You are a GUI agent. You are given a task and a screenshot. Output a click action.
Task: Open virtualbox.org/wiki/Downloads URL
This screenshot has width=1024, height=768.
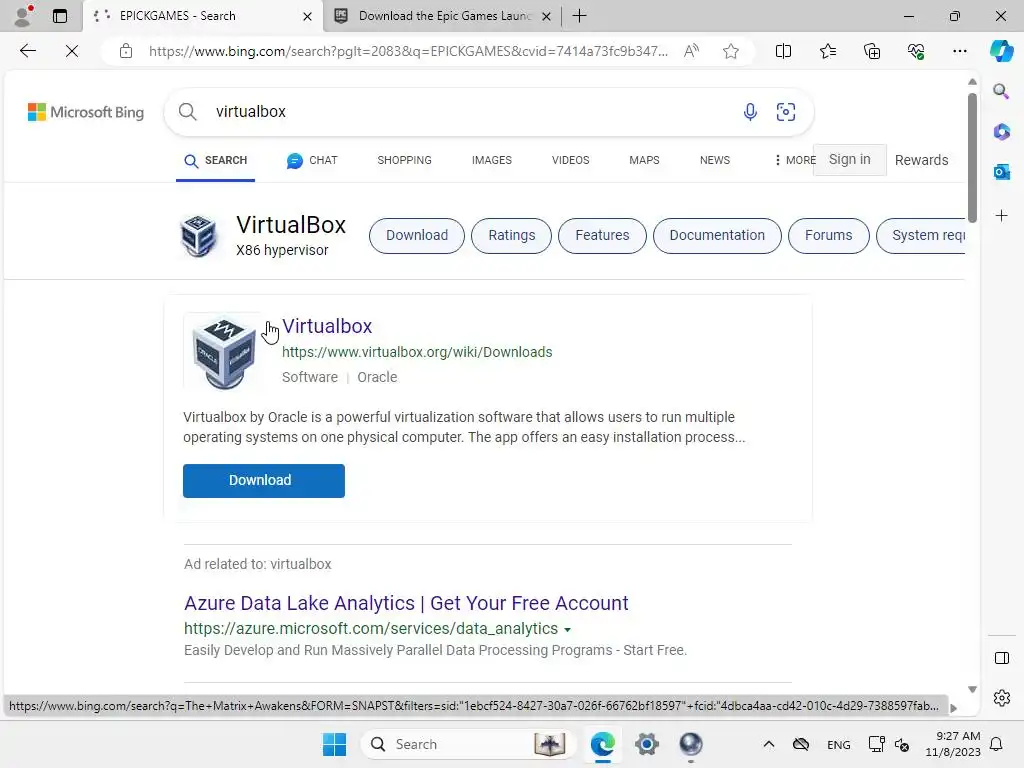tap(417, 352)
